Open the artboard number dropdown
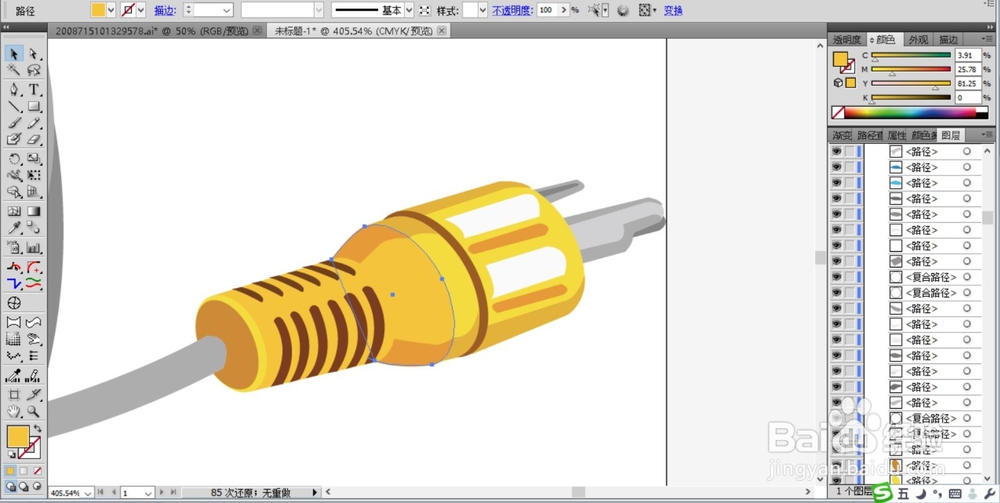Screen dimensions: 1000x503 pos(148,493)
